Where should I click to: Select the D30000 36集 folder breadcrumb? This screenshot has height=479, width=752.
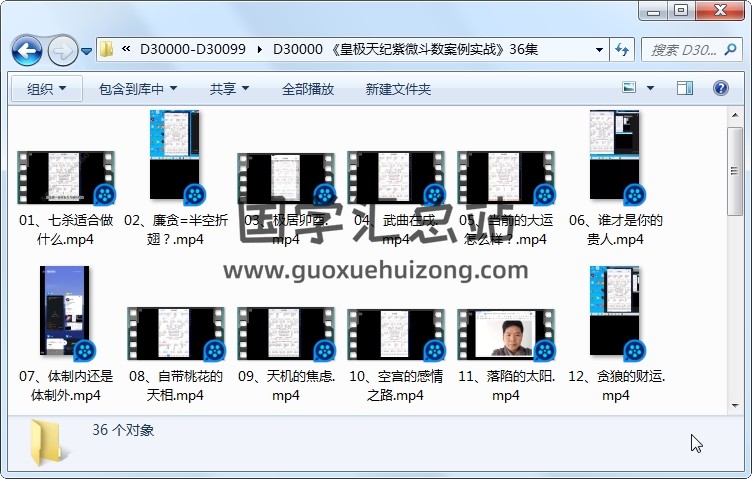pos(405,49)
